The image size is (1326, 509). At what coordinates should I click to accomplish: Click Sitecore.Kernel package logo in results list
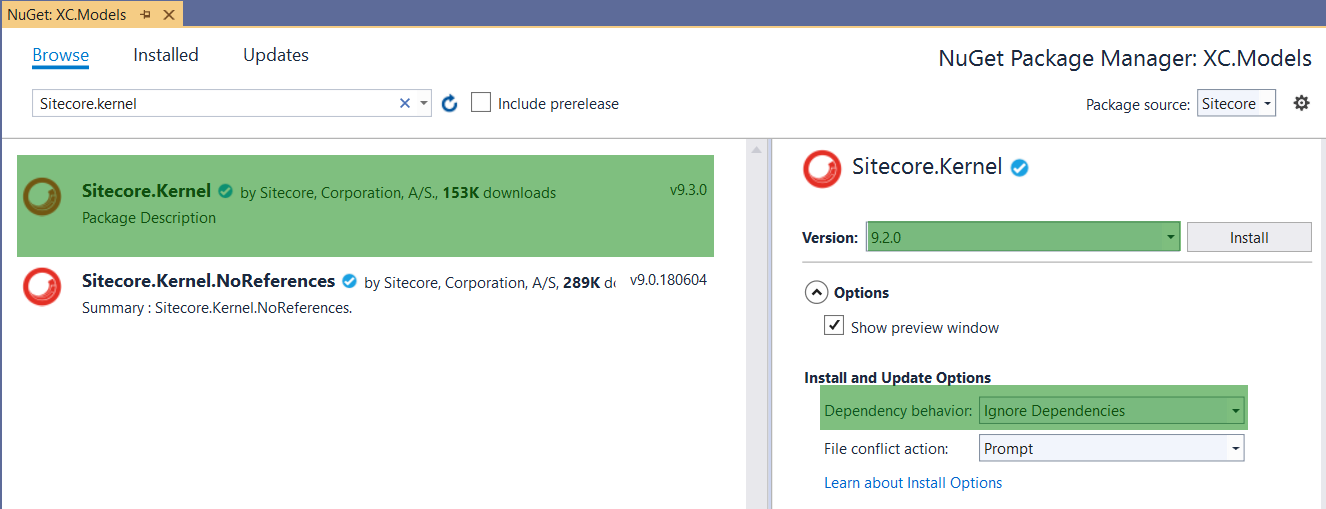[x=43, y=196]
